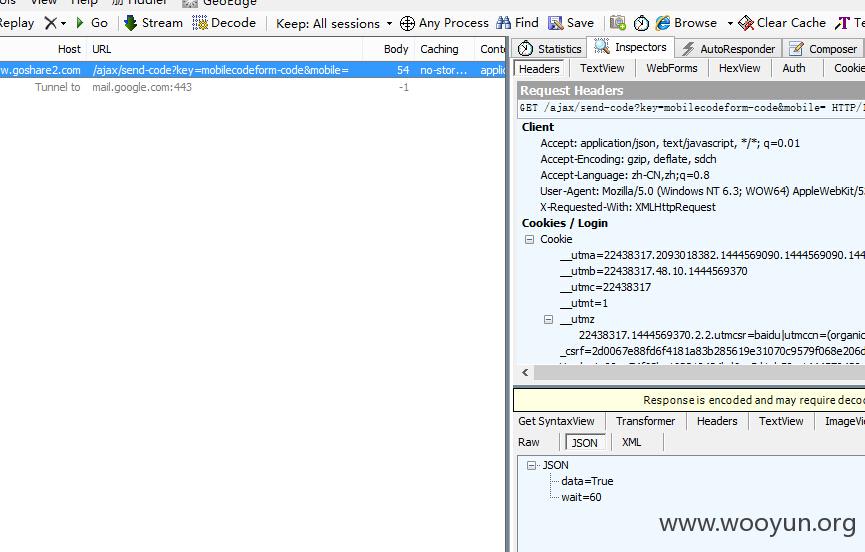The image size is (865, 552).
Task: Click the Inspectors tab magnifier icon
Action: [601, 47]
